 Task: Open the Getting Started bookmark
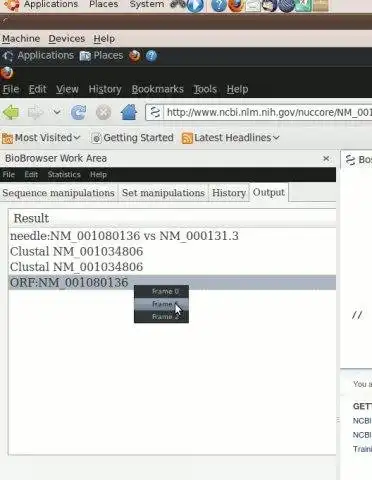[x=132, y=138]
